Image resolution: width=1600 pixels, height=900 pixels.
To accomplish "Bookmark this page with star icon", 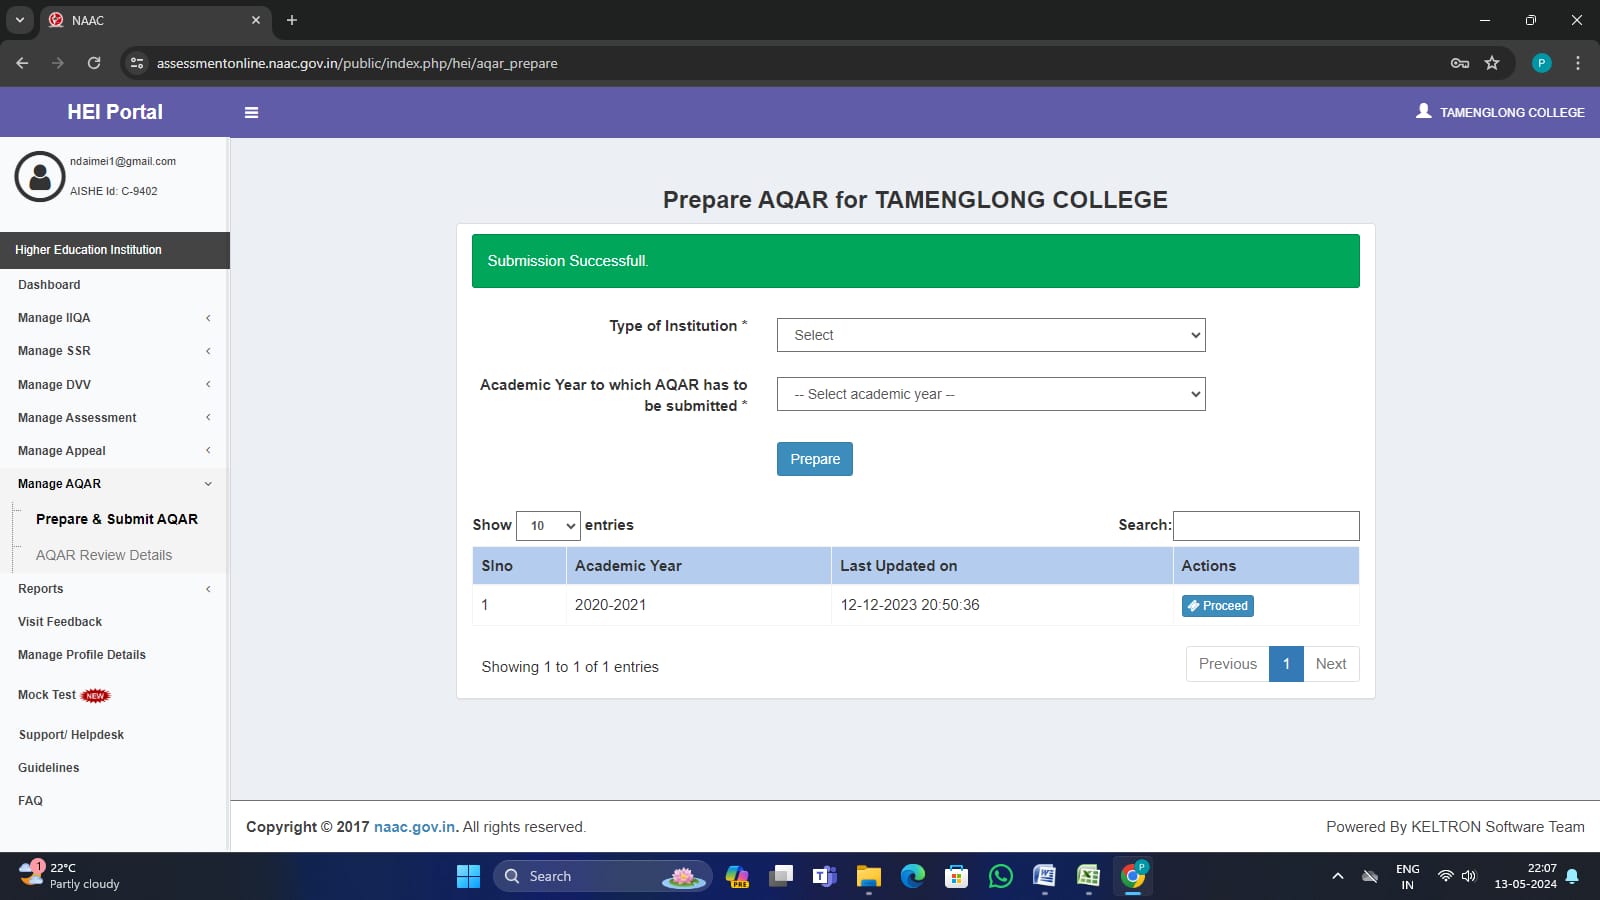I will click(x=1492, y=63).
